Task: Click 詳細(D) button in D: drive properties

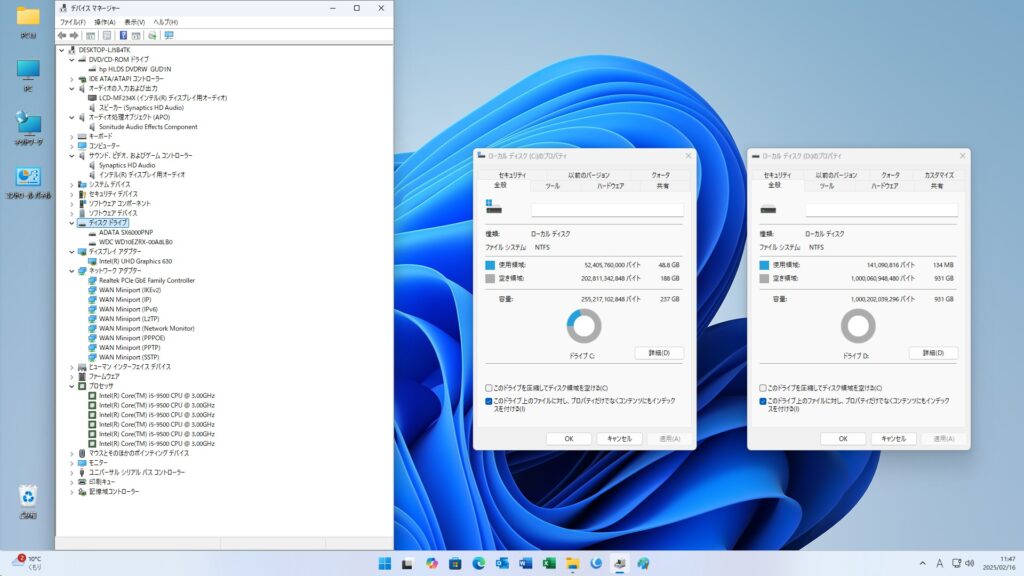Action: tap(933, 353)
